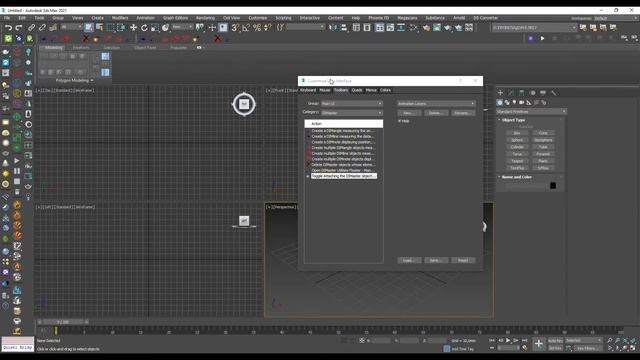Click the Reset button in Customize dialog
This screenshot has height=360, width=640.
click(463, 260)
